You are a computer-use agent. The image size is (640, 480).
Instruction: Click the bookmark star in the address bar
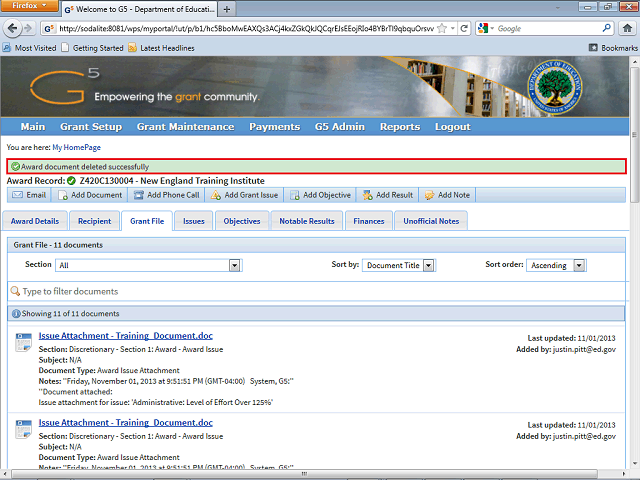pos(442,29)
